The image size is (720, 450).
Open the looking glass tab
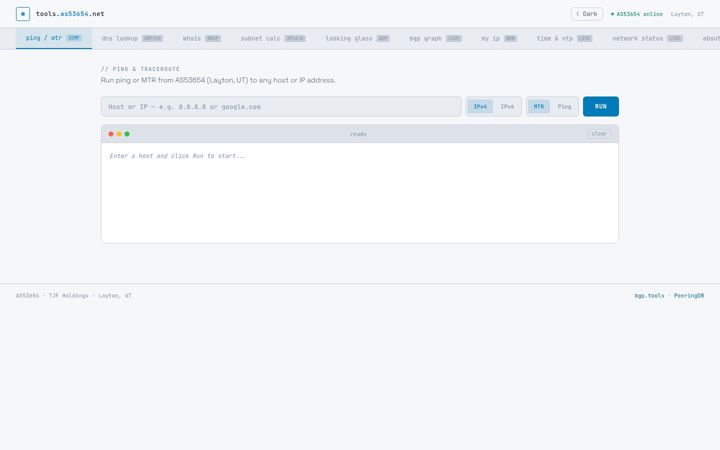tap(357, 39)
